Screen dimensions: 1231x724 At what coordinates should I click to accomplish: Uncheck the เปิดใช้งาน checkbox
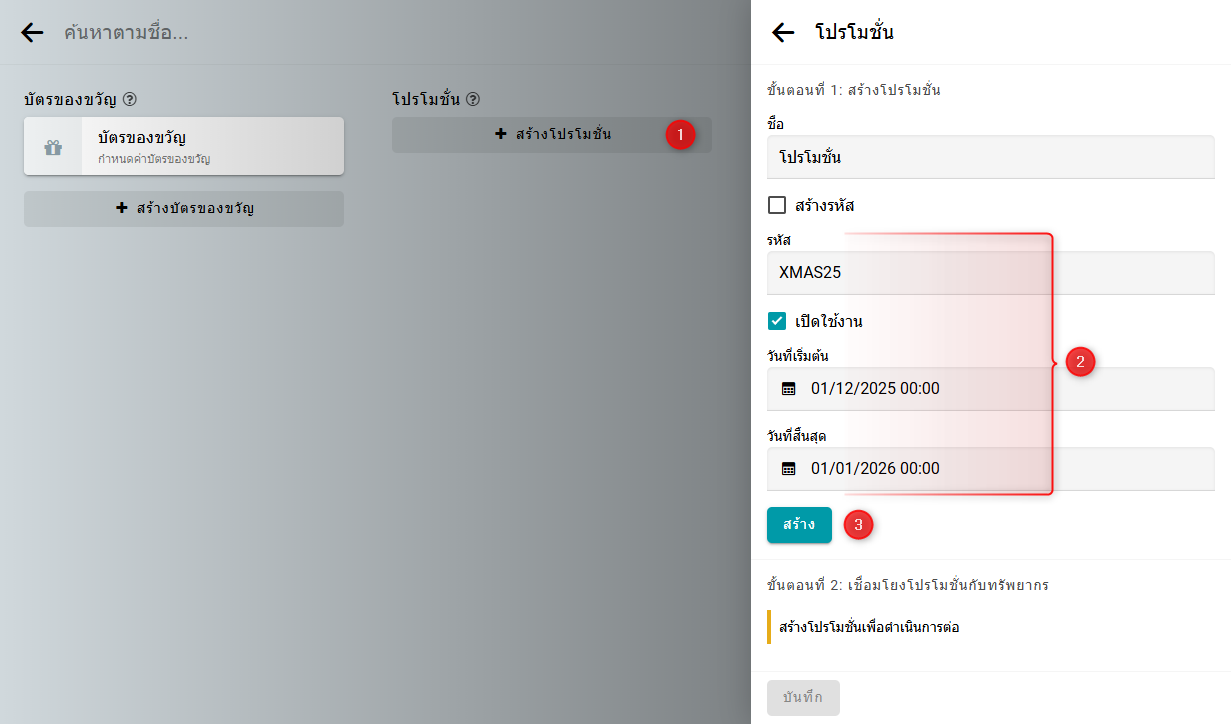tap(777, 322)
